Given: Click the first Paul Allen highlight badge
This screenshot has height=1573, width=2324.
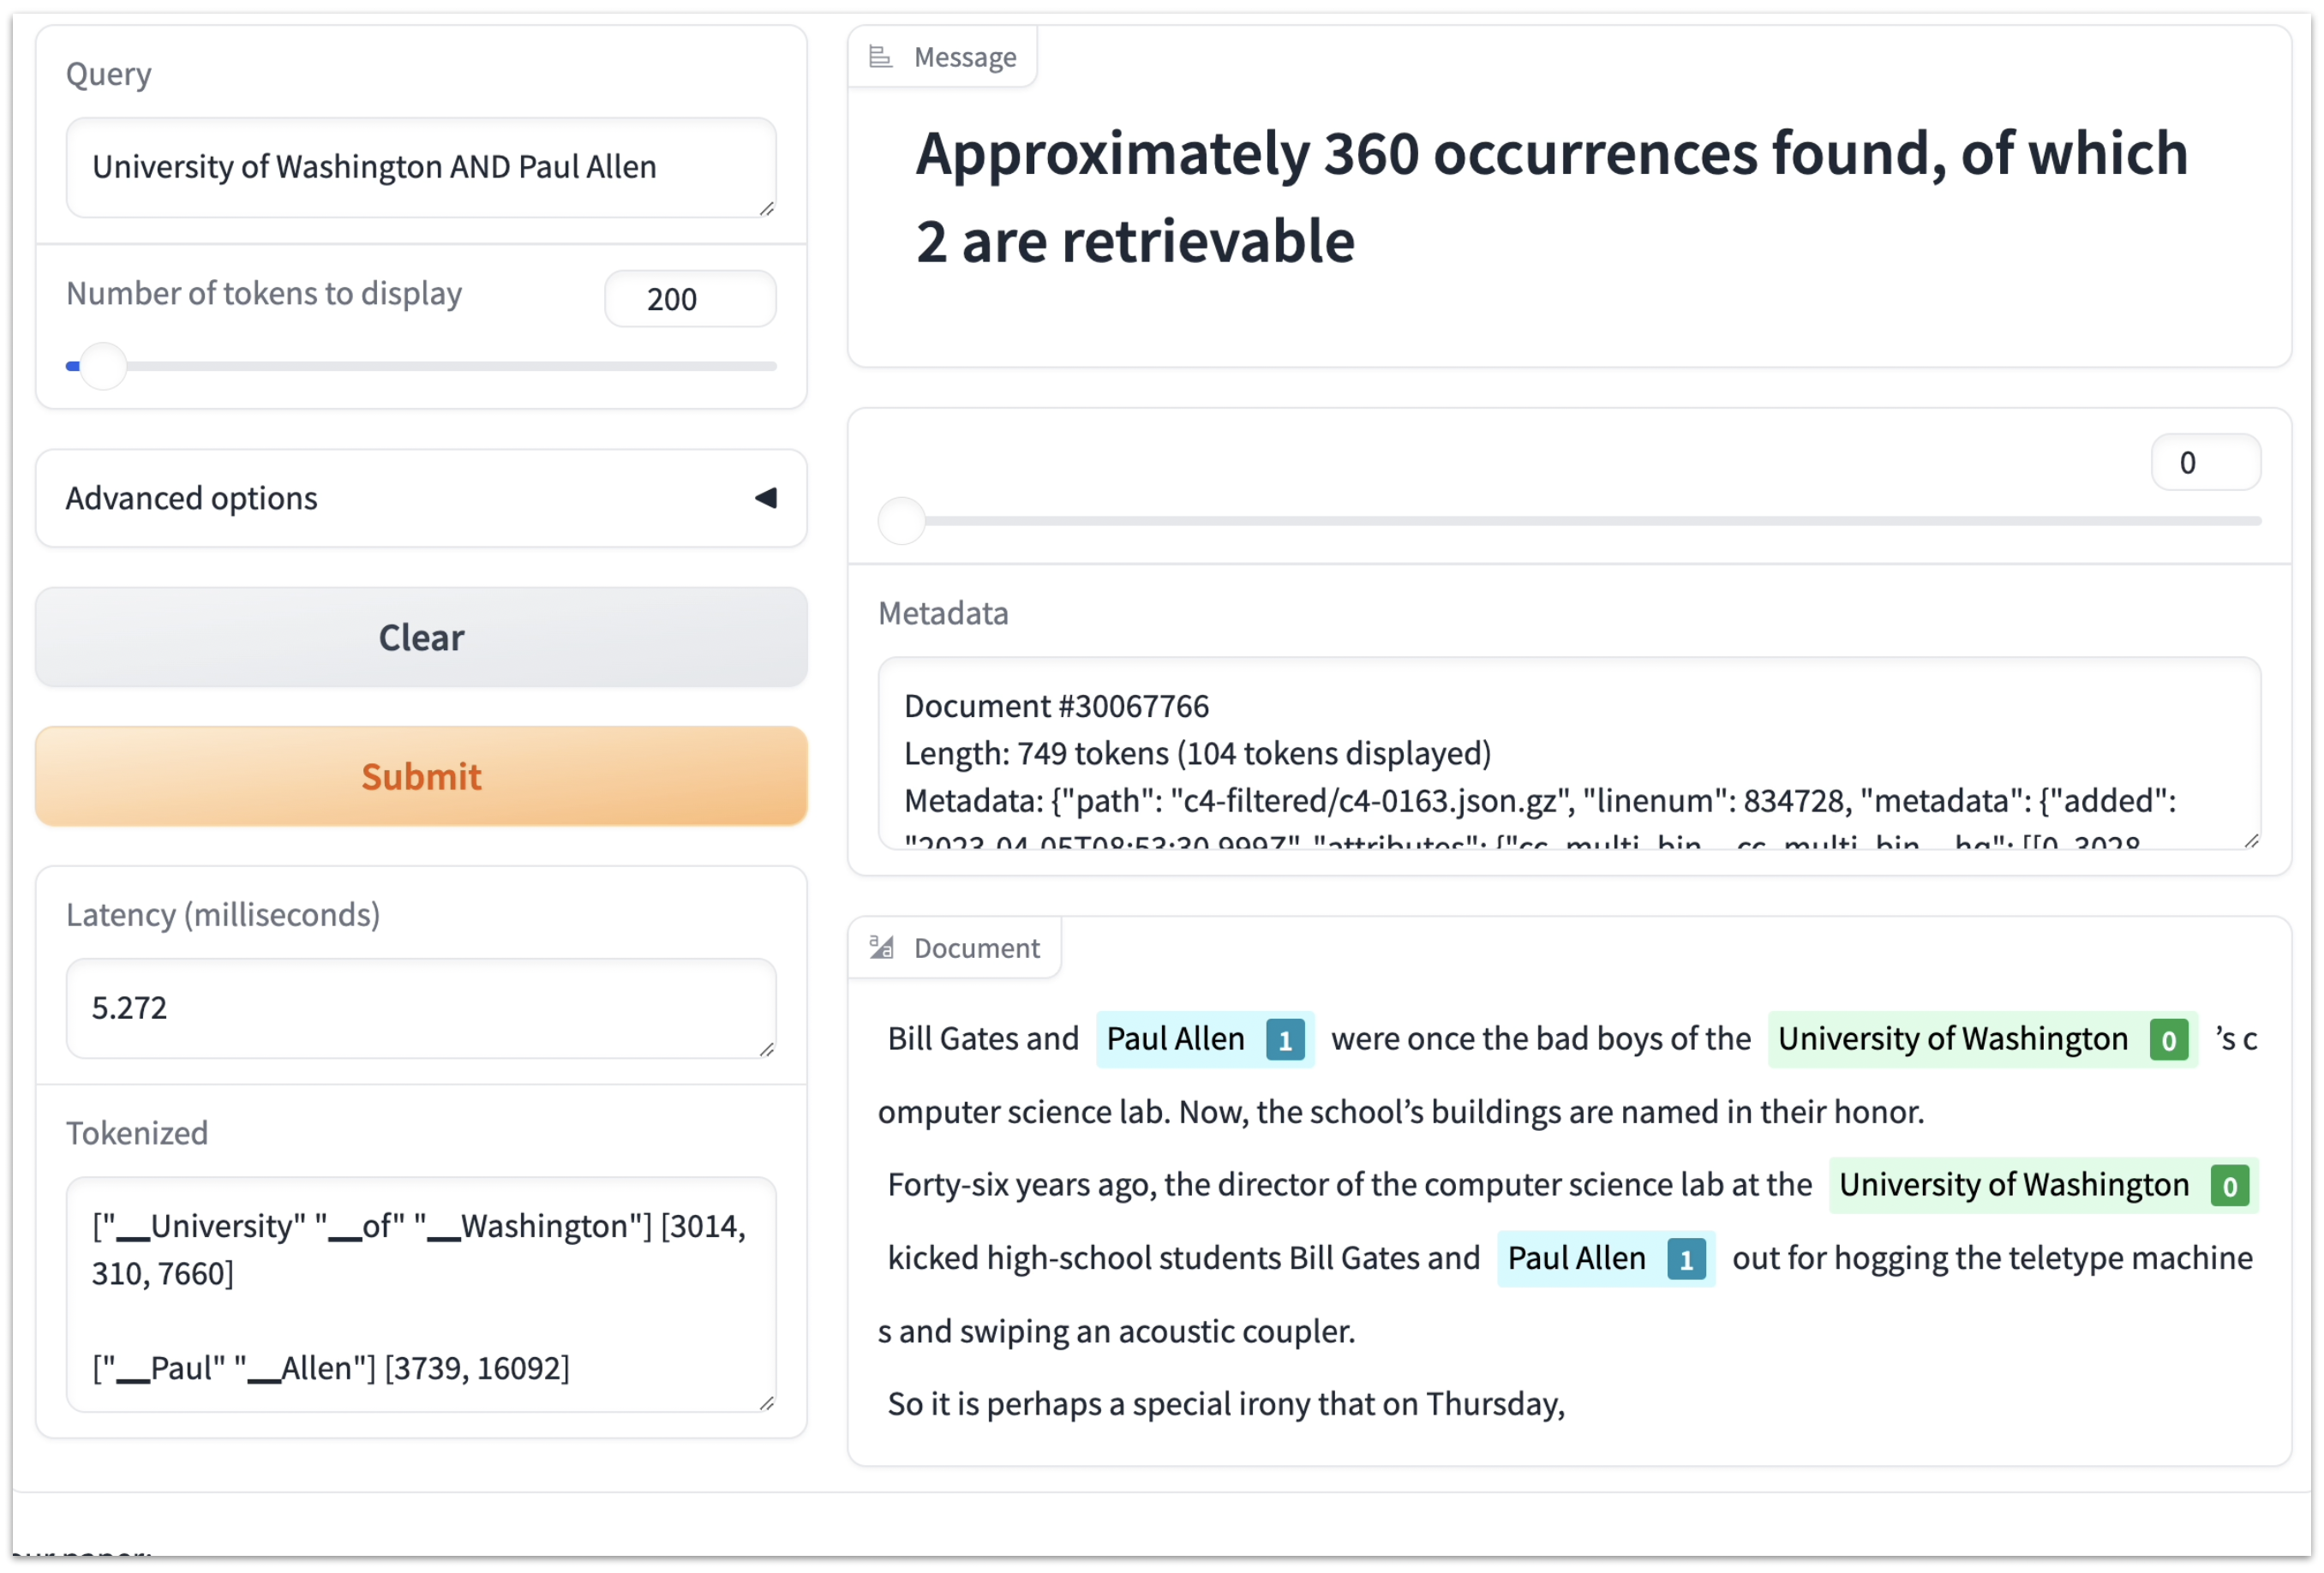Looking at the screenshot, I should tap(1285, 1040).
